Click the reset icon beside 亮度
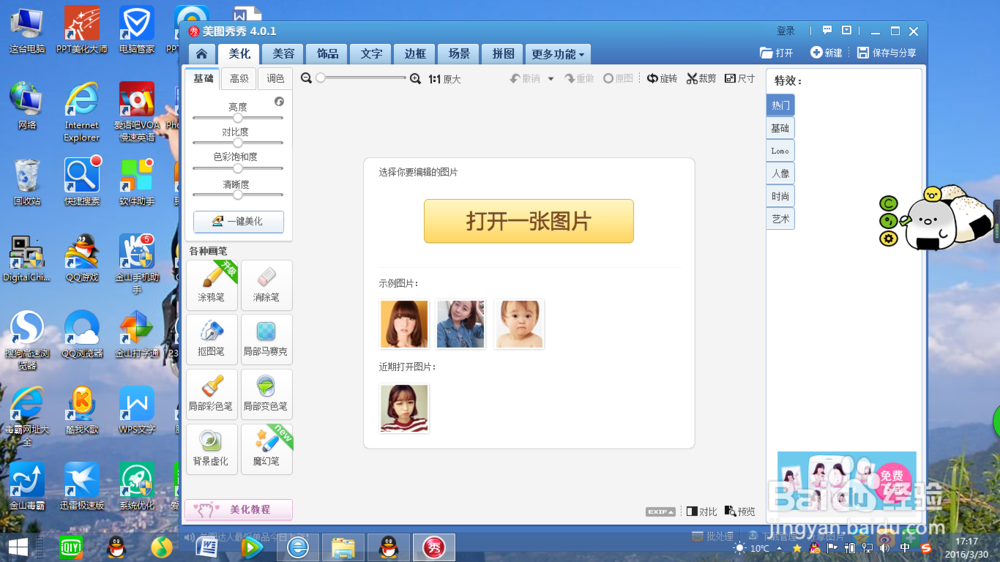 (279, 102)
